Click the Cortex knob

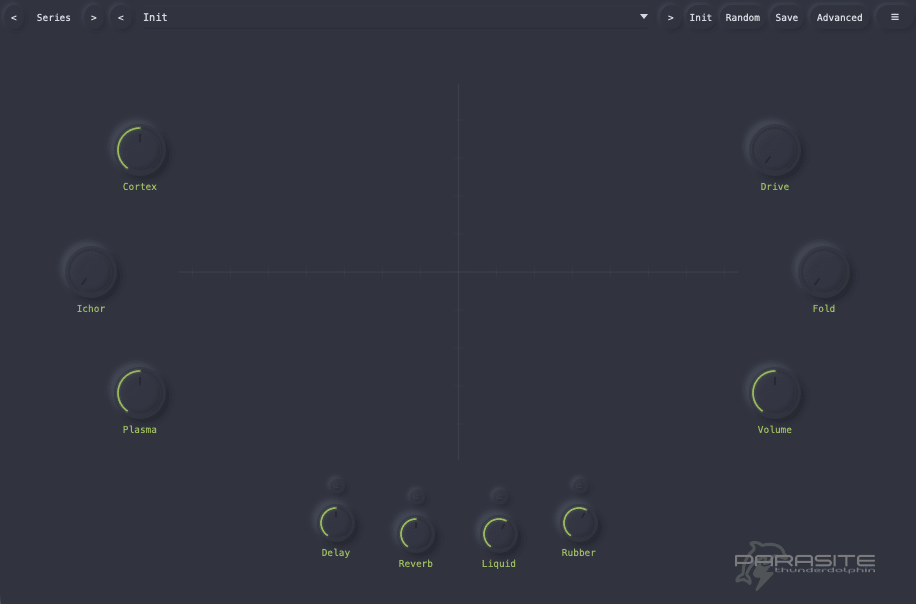[139, 148]
